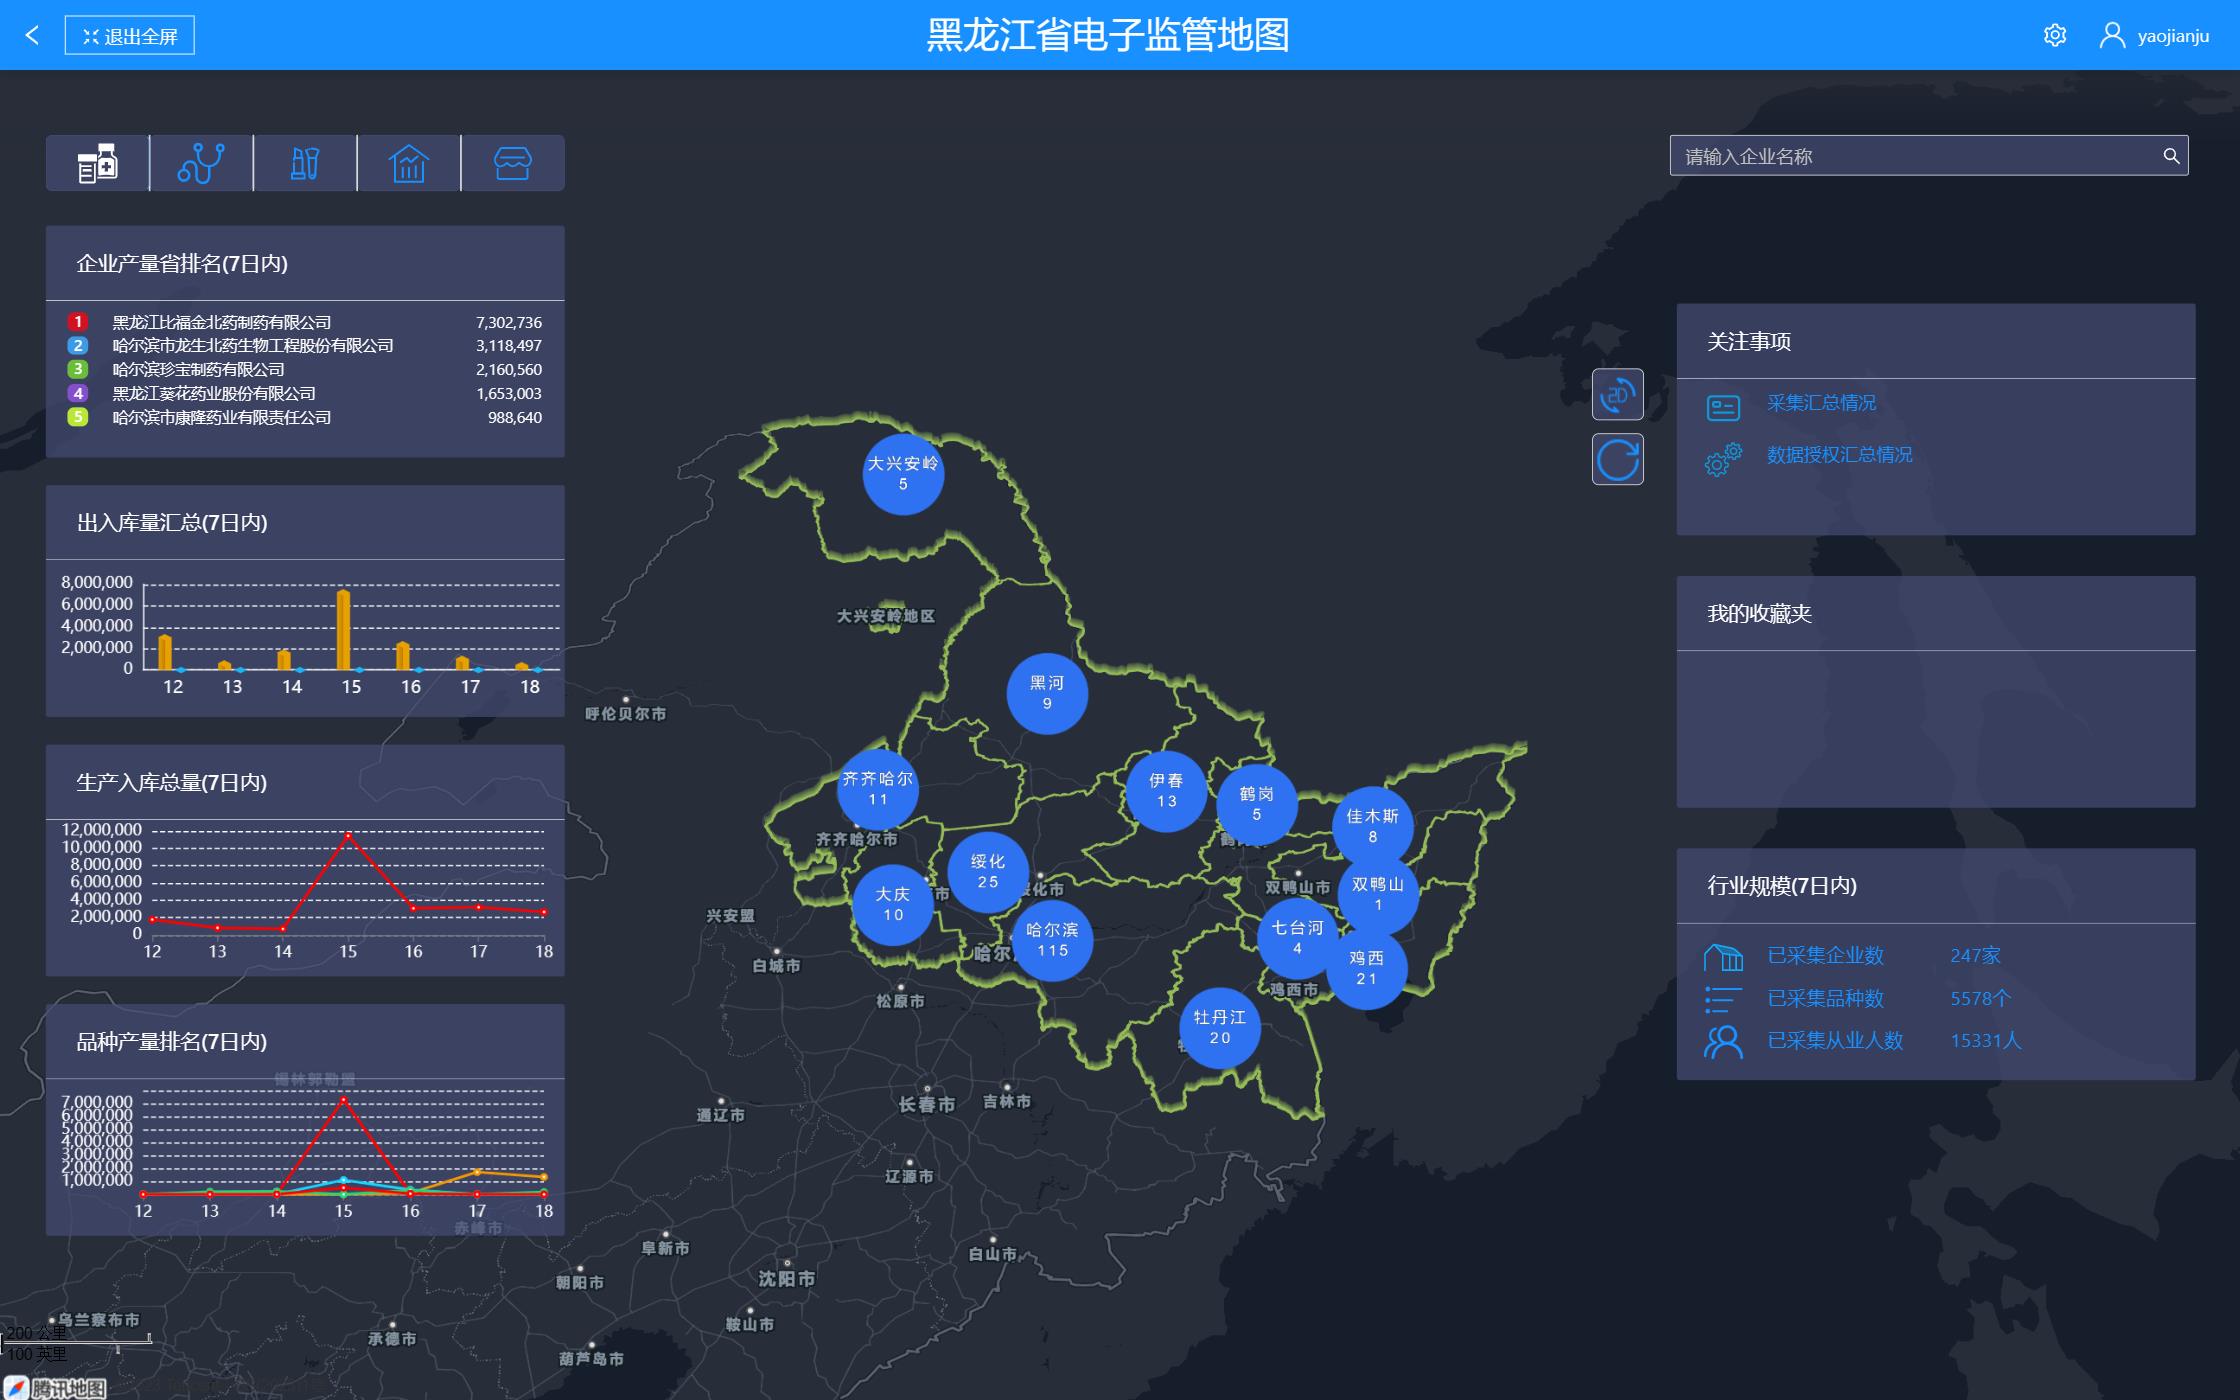Select the 伊春 13 map marker
Screen dimensions: 2240x1400
pos(1166,791)
